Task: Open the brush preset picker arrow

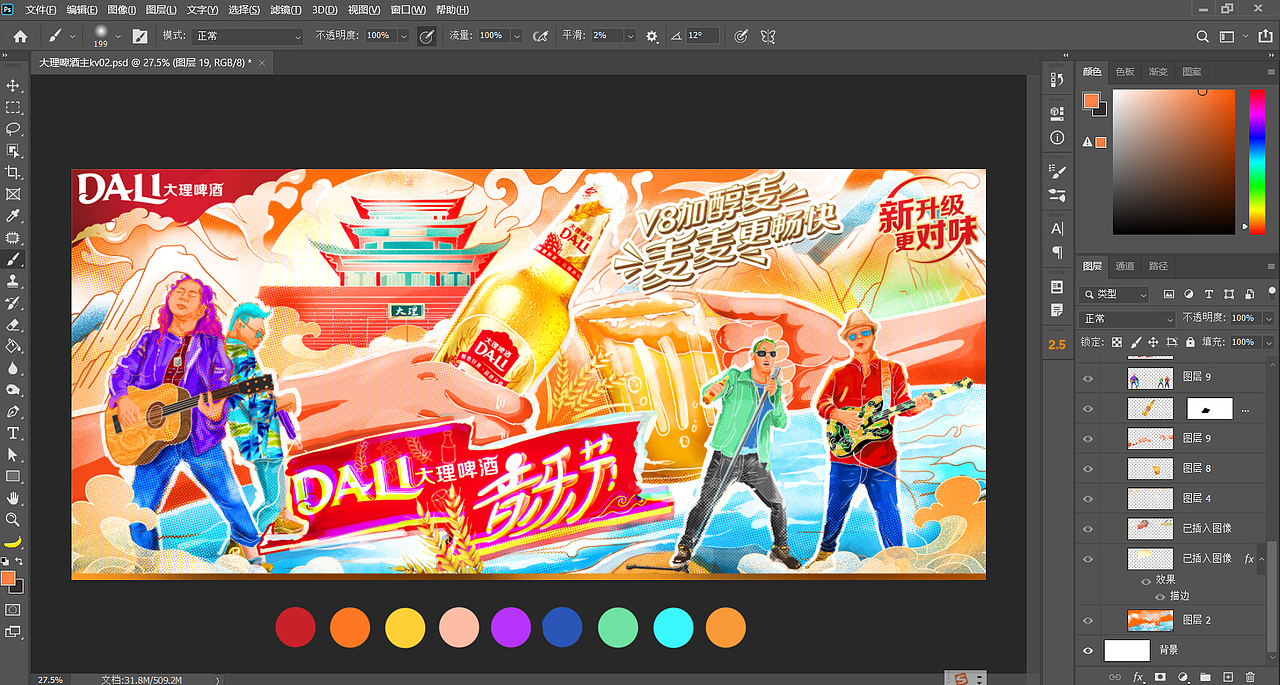Action: coord(118,36)
